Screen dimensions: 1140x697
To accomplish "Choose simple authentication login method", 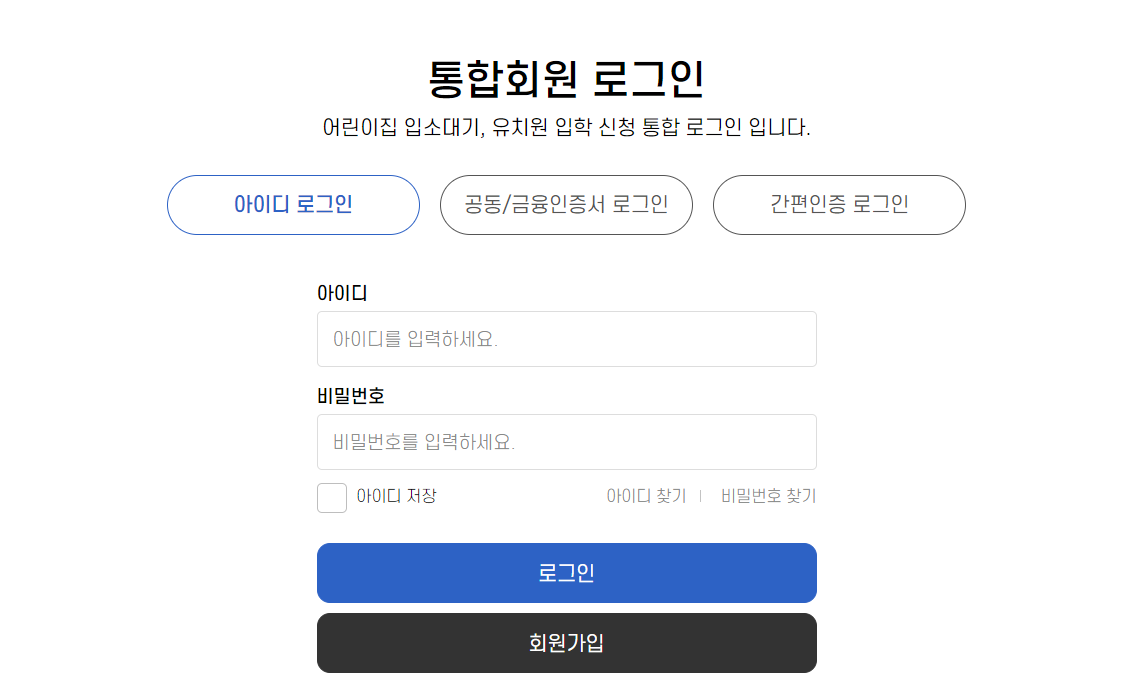I will point(839,205).
